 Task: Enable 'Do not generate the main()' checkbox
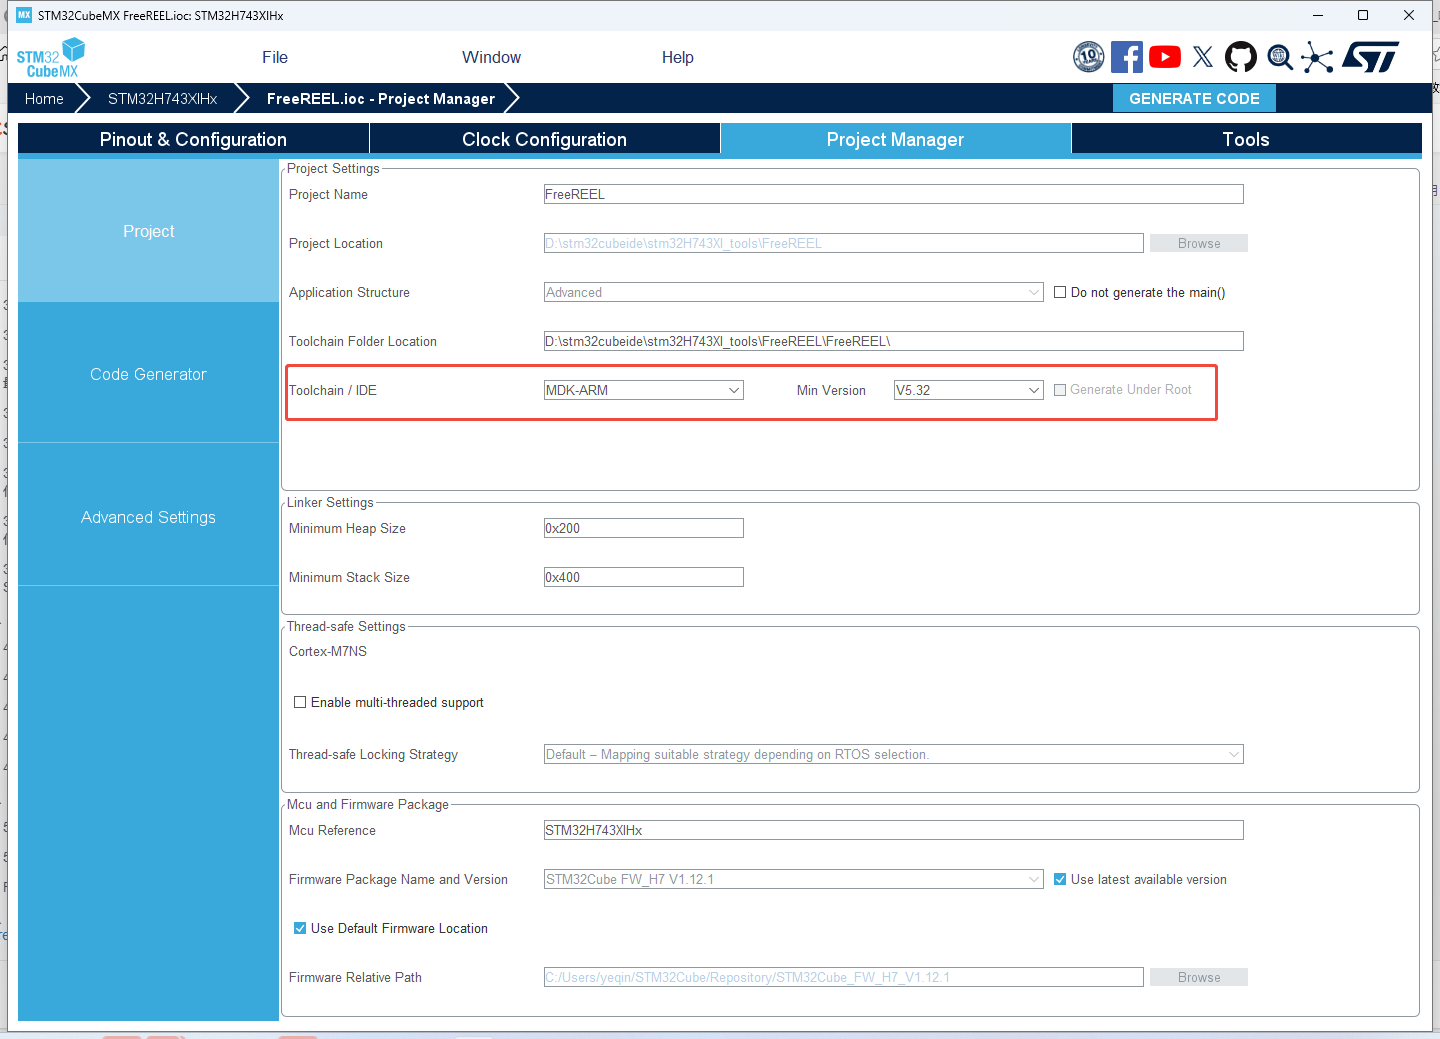point(1060,292)
